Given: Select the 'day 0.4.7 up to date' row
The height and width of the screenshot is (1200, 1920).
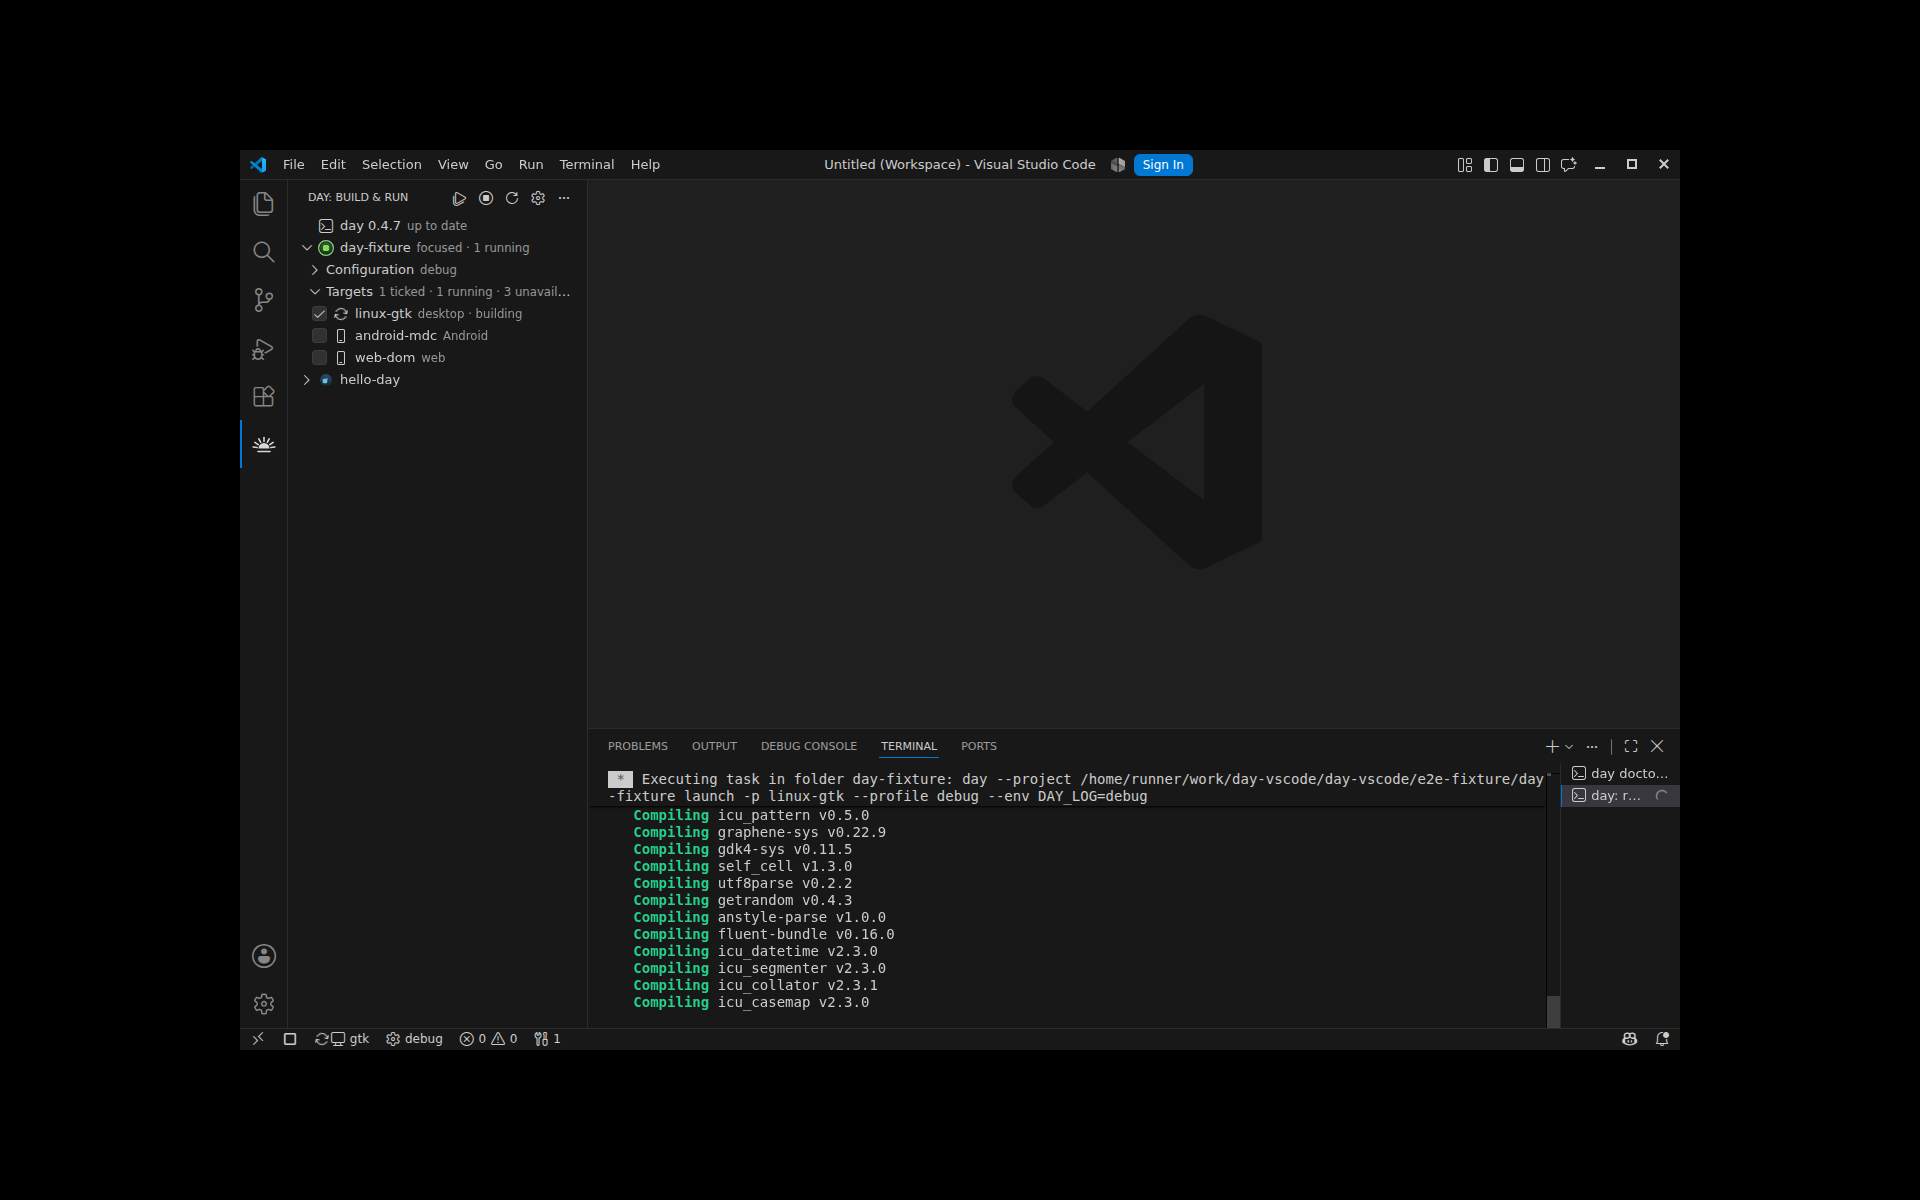Looking at the screenshot, I should pos(438,226).
